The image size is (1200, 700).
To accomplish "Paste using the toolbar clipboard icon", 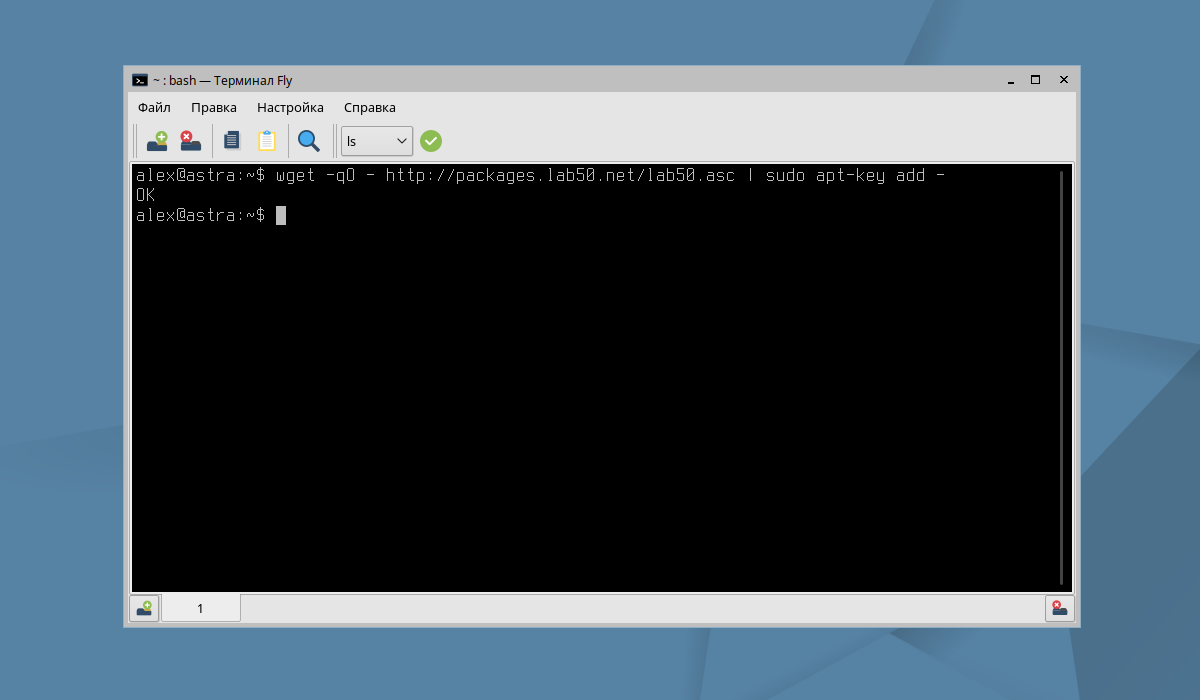I will [267, 141].
